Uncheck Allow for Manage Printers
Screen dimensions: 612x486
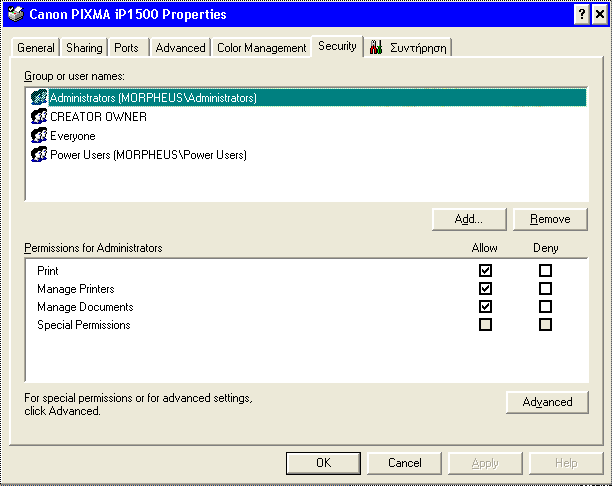point(485,288)
